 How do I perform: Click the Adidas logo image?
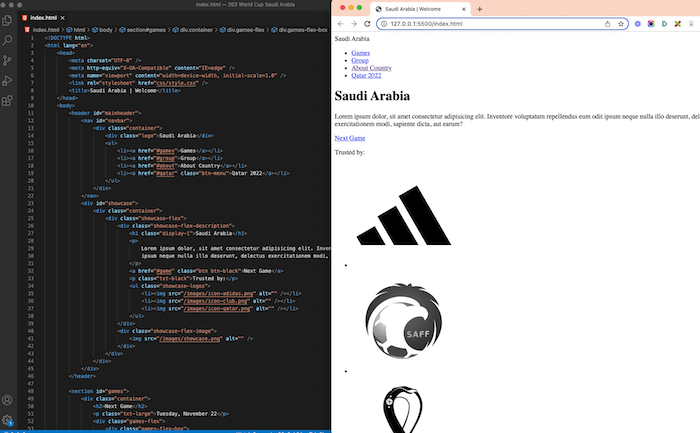404,215
